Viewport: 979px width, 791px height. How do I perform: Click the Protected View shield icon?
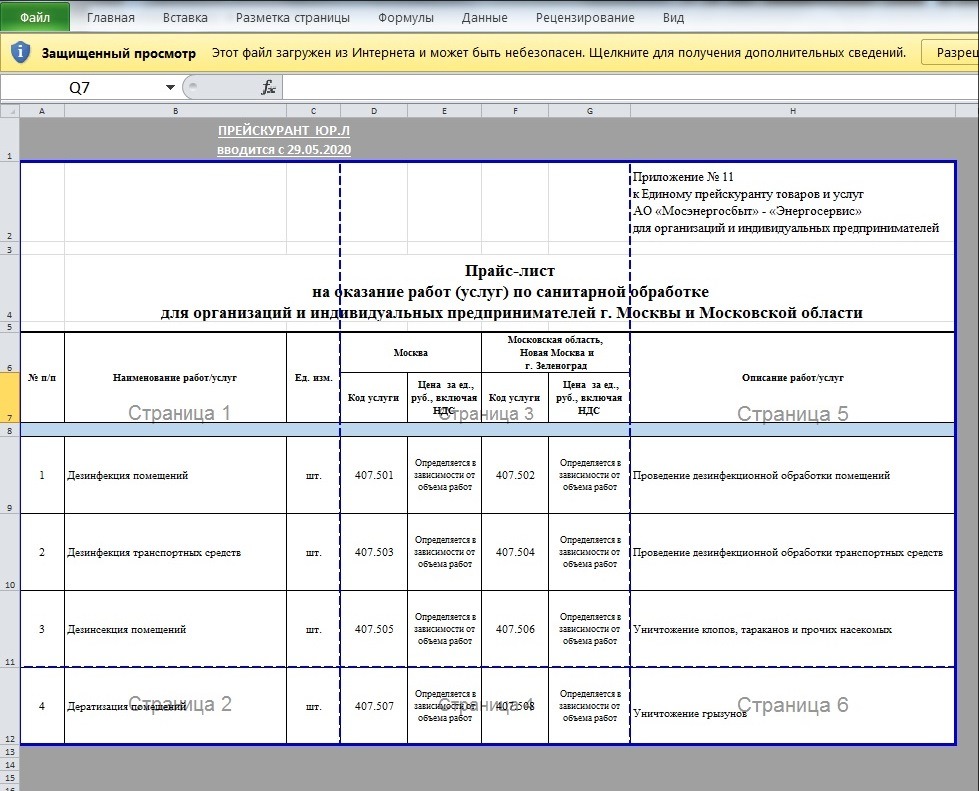pyautogui.click(x=20, y=52)
